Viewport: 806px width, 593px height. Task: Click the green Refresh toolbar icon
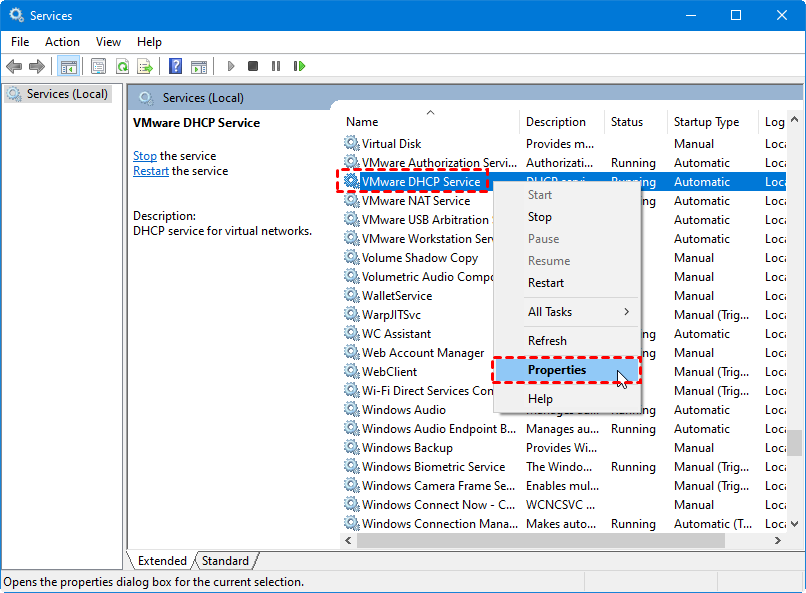pos(122,67)
